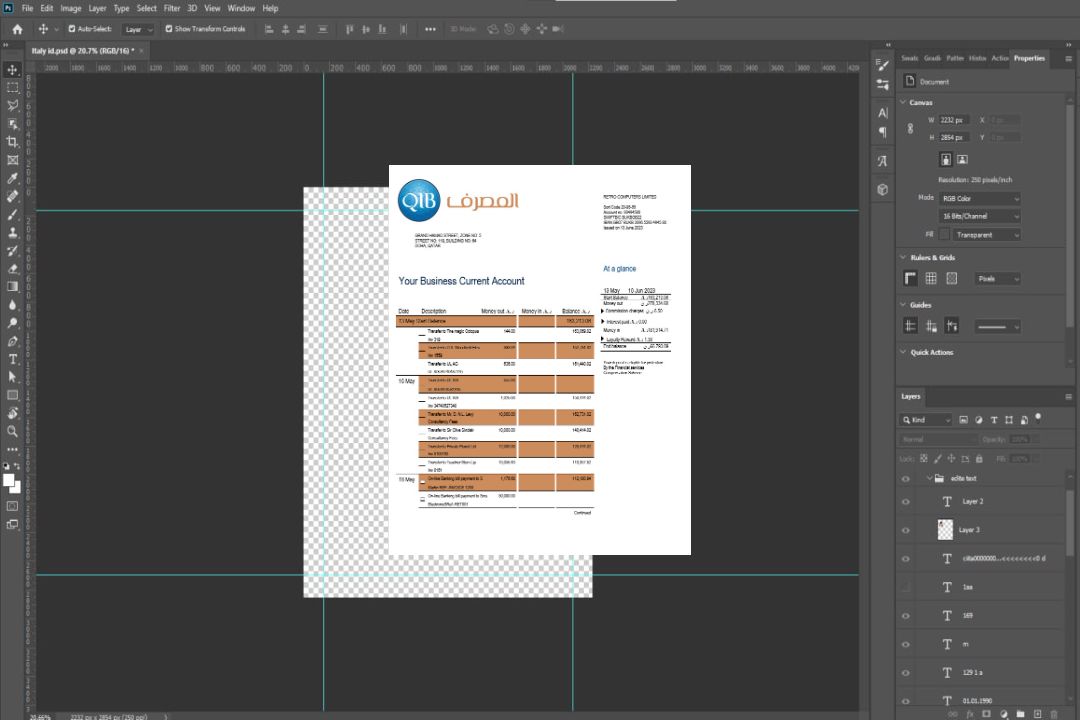Click the canvas width W input field
Image resolution: width=1080 pixels, height=720 pixels.
point(953,120)
